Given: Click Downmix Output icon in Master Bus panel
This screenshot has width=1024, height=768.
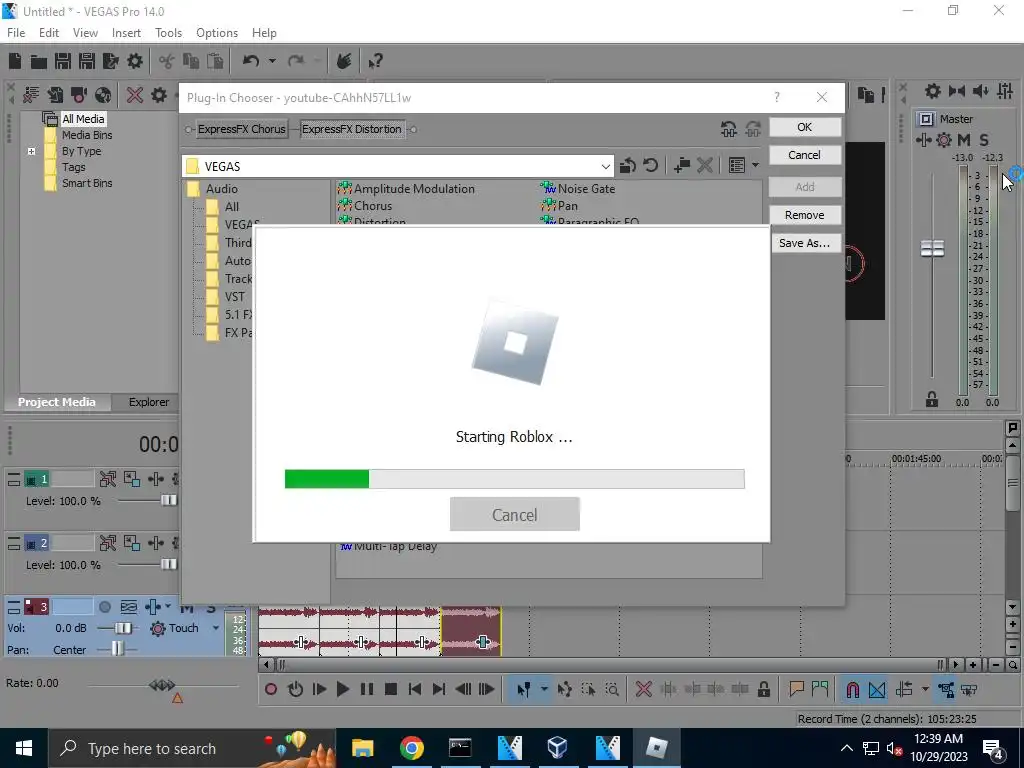Looking at the screenshot, I should click(x=957, y=91).
